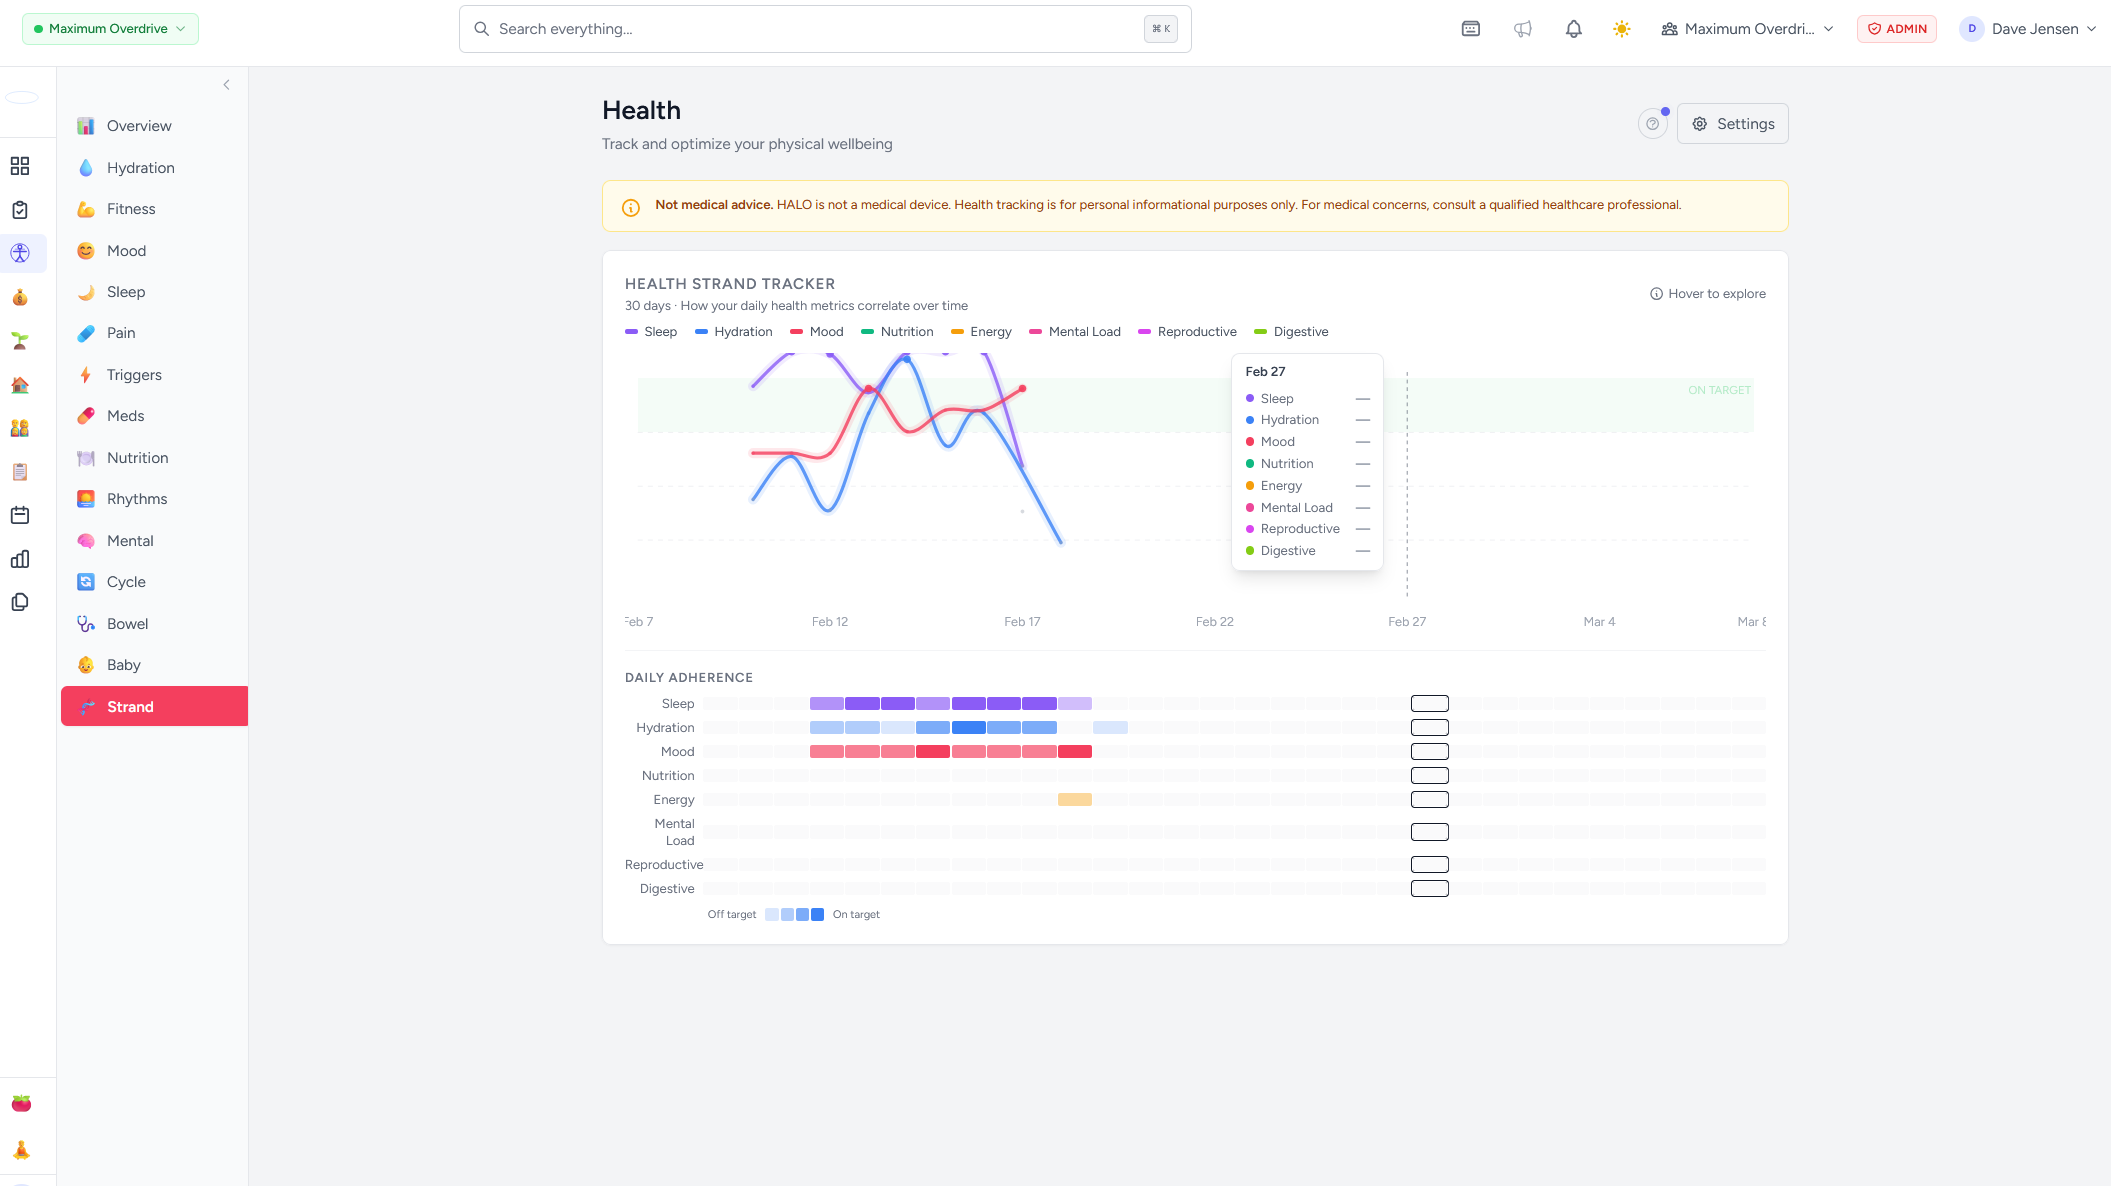
Task: Click the notifications bell icon
Action: tap(1573, 29)
